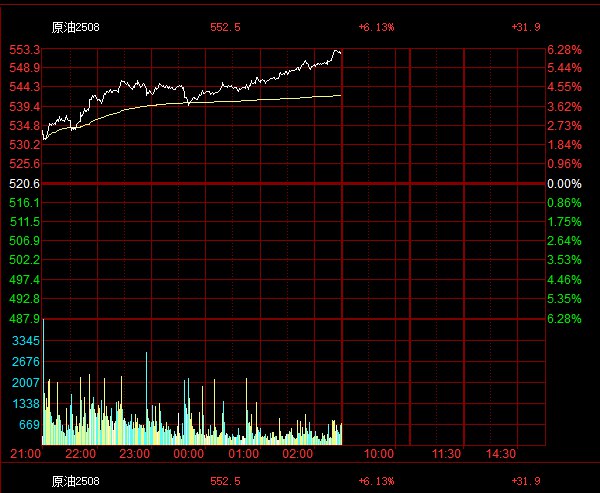The image size is (600, 493).
Task: Click the +31.9 value in top header
Action: [x=526, y=27]
